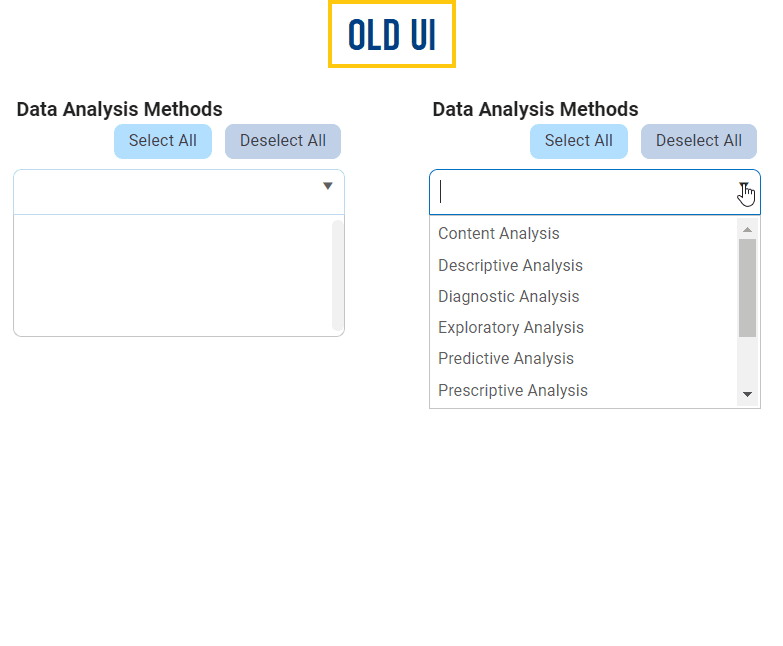Choose the Predictive Analysis option
Screen dimensions: 783x646
click(x=506, y=359)
